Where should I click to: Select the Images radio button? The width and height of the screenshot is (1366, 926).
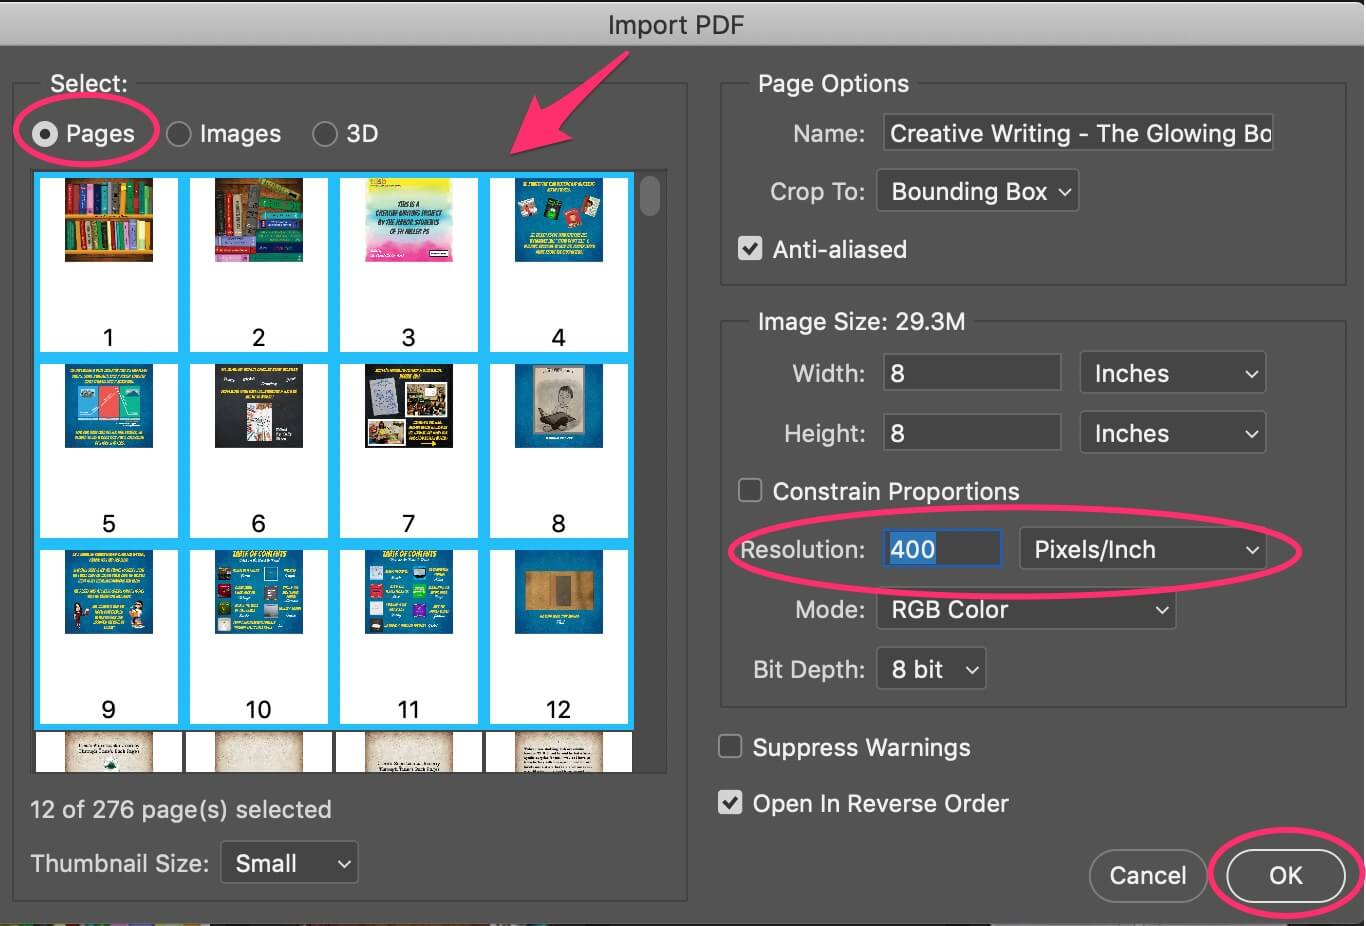coord(178,133)
